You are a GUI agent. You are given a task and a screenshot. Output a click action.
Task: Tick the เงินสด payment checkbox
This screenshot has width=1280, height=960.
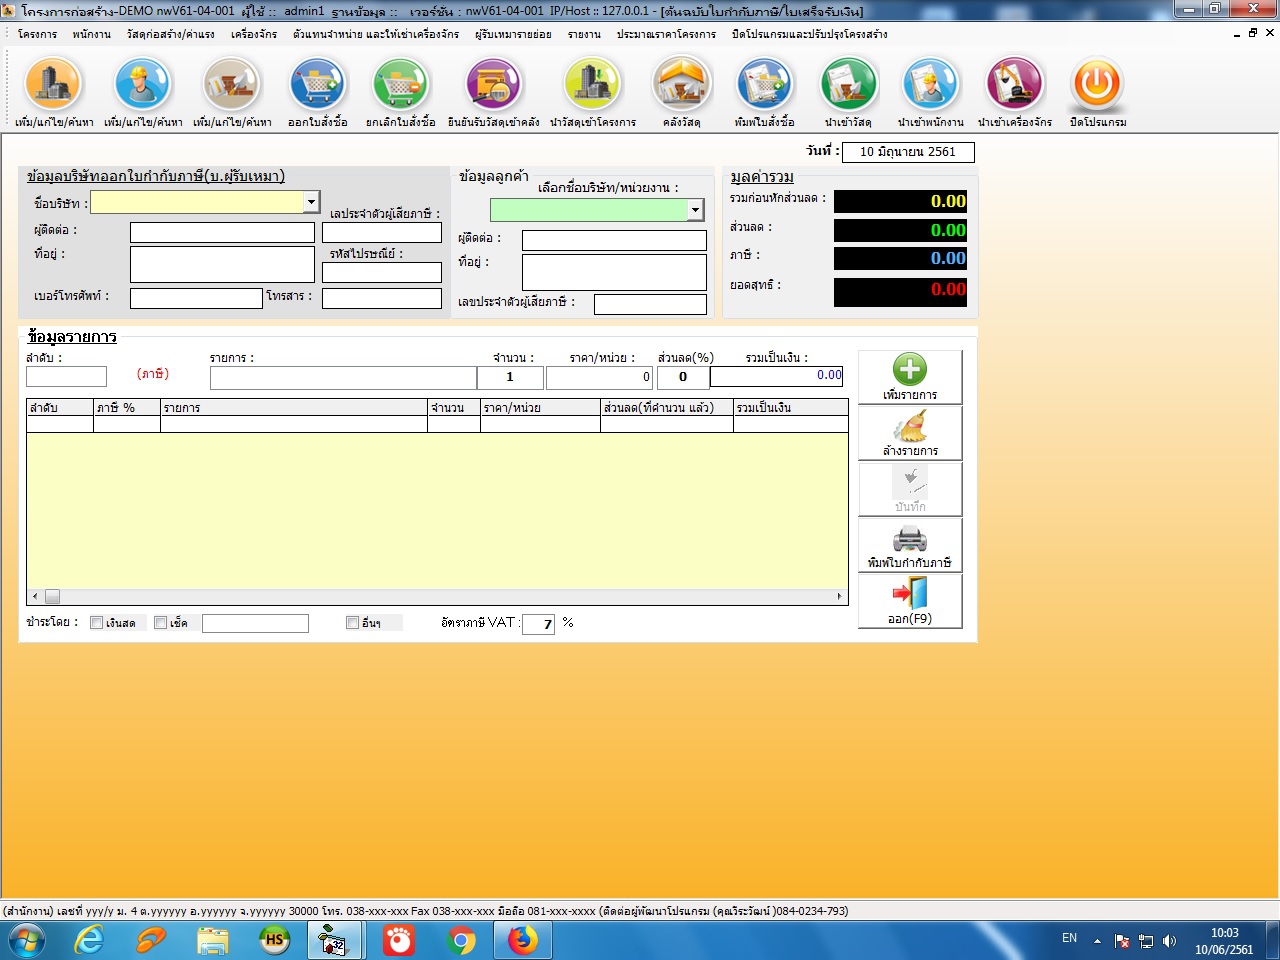point(97,623)
